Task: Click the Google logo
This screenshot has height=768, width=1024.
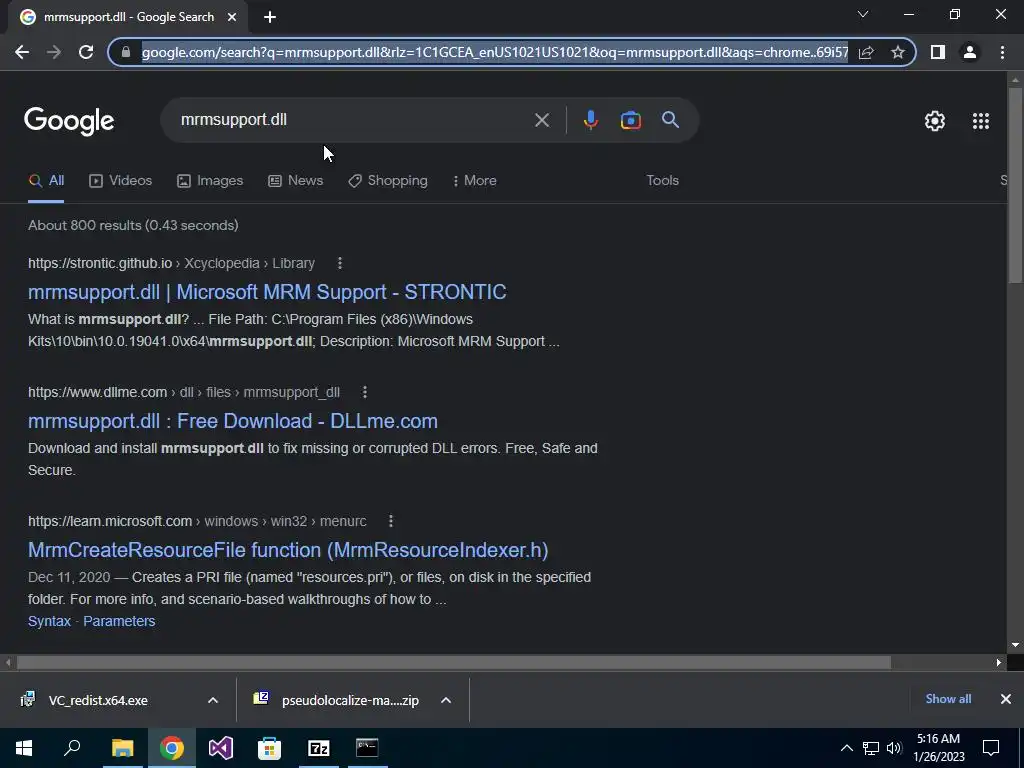Action: (69, 121)
